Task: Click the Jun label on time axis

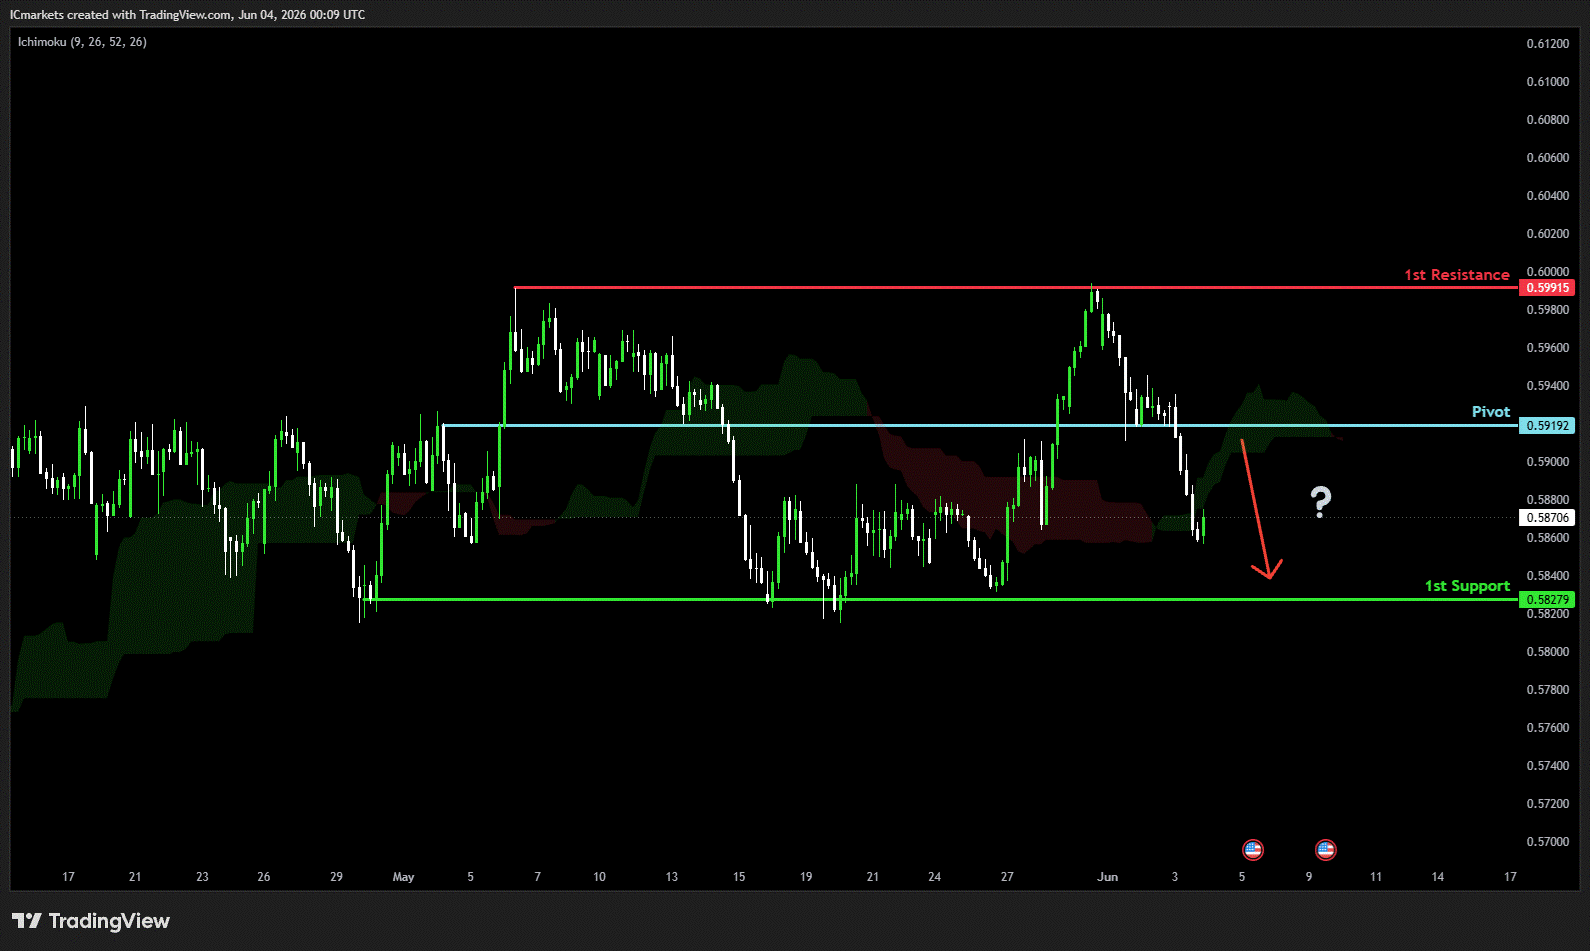Action: 1107,877
